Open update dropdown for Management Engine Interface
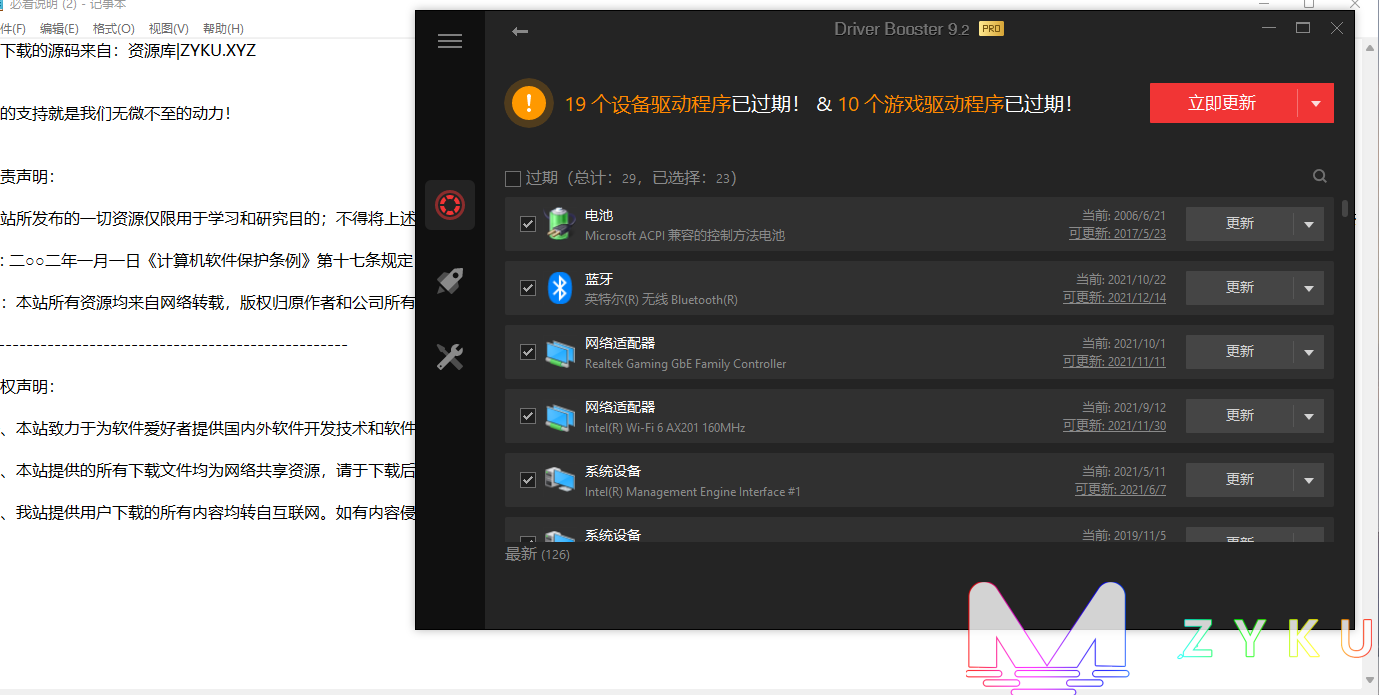Image resolution: width=1379 pixels, height=695 pixels. tap(1309, 480)
